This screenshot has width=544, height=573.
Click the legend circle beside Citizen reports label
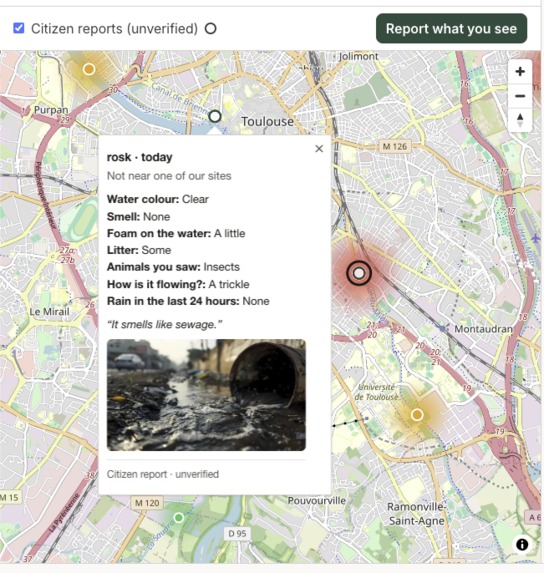pyautogui.click(x=210, y=29)
